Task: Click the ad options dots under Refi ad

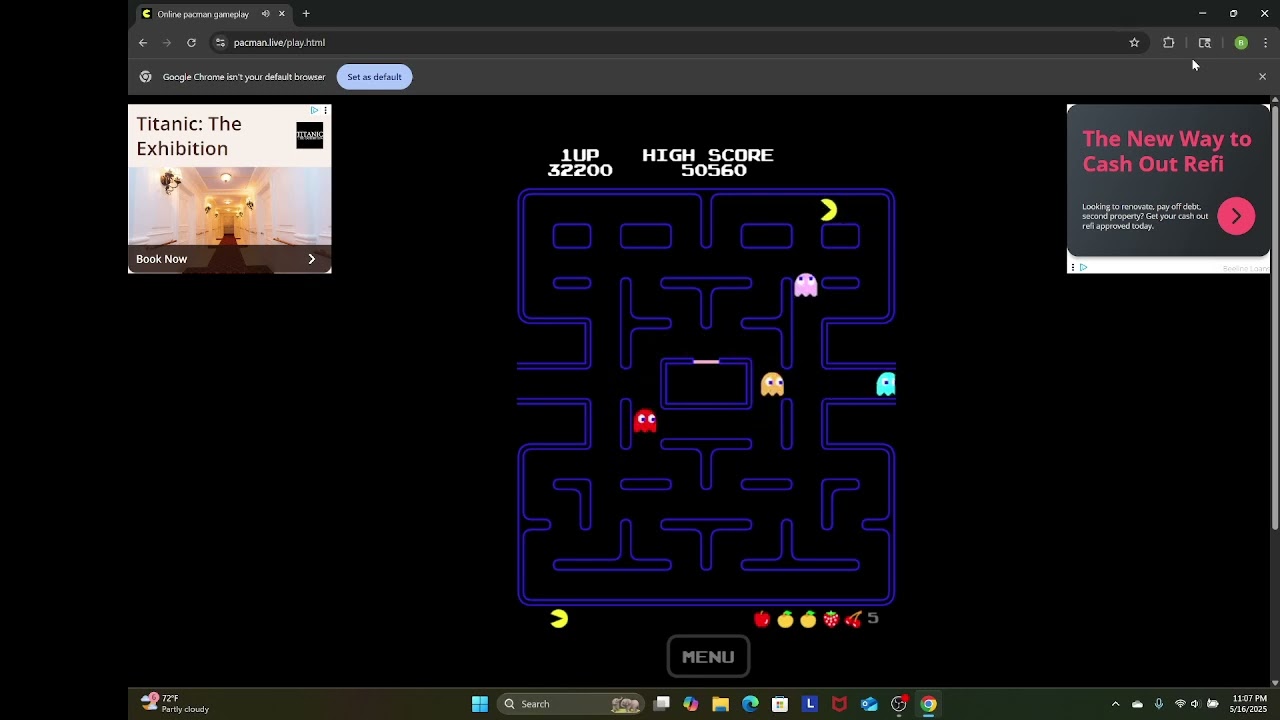Action: pos(1072,267)
